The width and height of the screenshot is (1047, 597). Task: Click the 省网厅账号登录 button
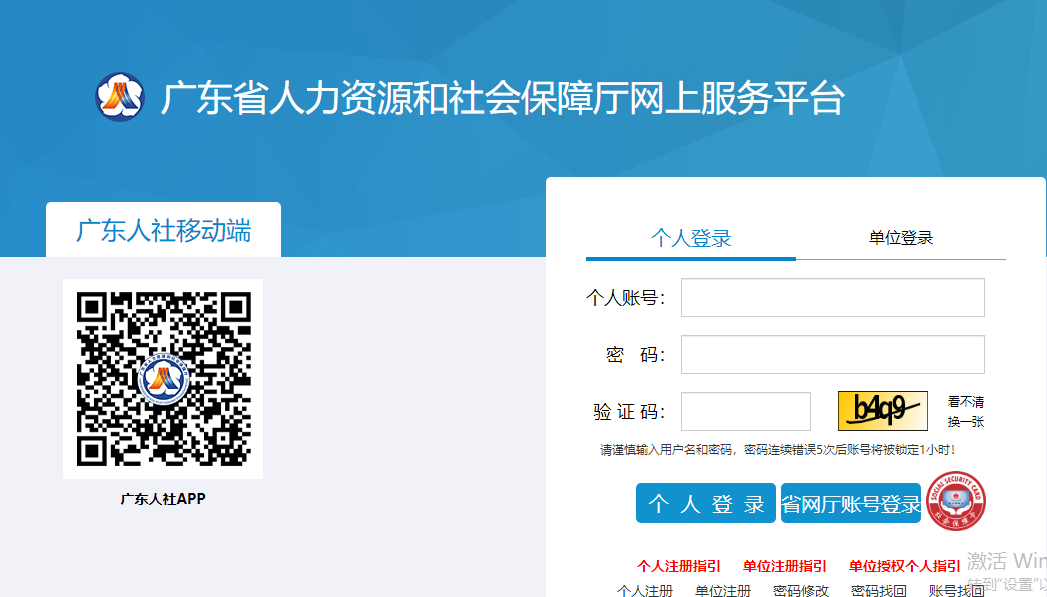(x=851, y=503)
